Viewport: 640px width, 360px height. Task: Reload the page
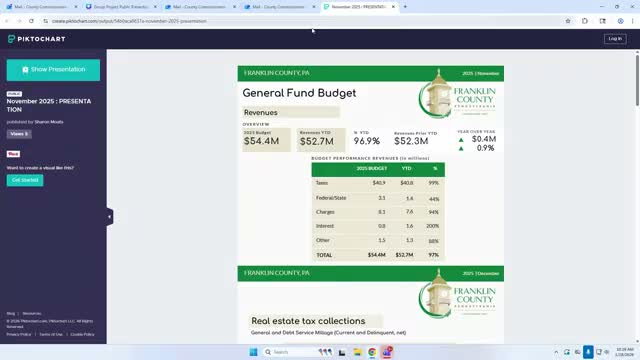[31, 21]
